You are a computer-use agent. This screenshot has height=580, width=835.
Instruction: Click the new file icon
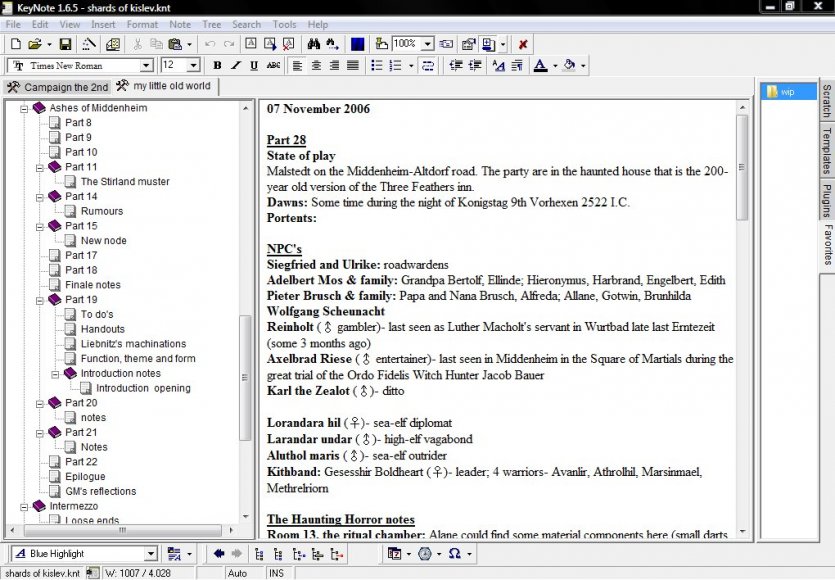pos(15,44)
